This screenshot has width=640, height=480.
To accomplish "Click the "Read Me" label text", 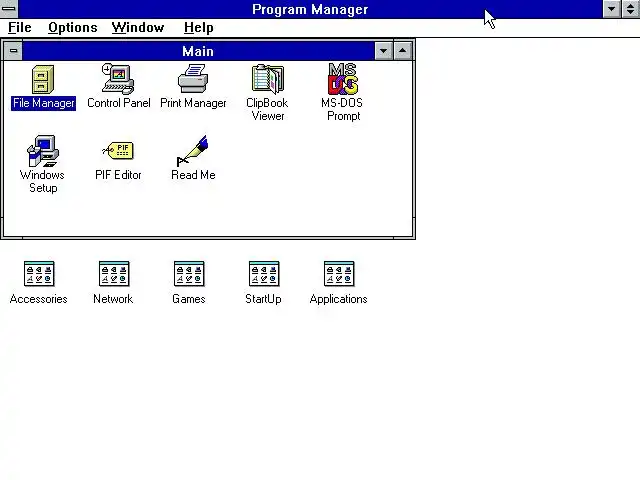I will pos(193,175).
